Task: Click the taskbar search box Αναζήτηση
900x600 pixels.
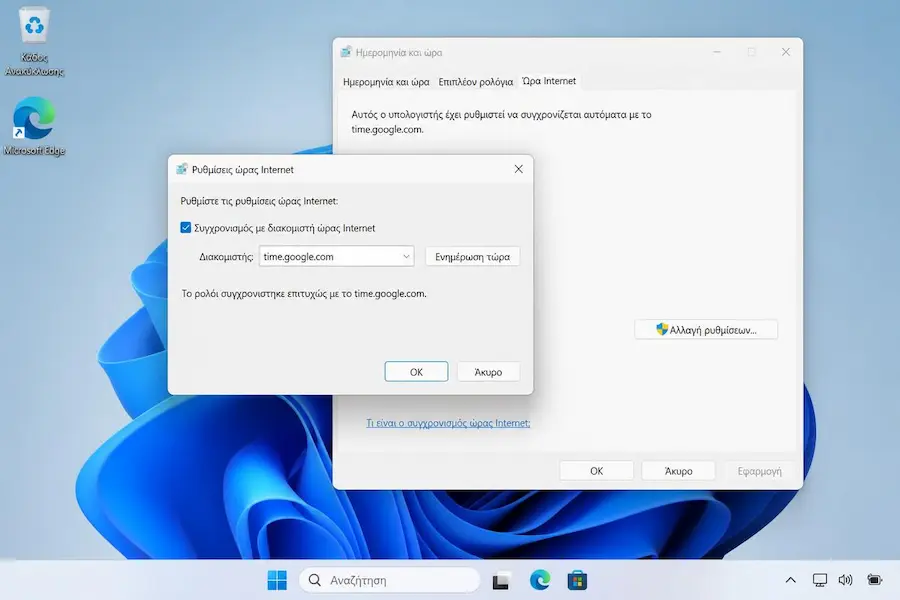Action: click(389, 580)
